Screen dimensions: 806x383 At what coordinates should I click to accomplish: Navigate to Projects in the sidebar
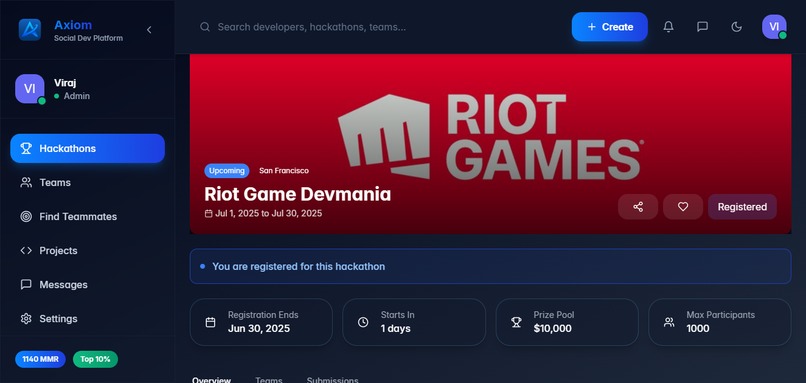(87, 250)
